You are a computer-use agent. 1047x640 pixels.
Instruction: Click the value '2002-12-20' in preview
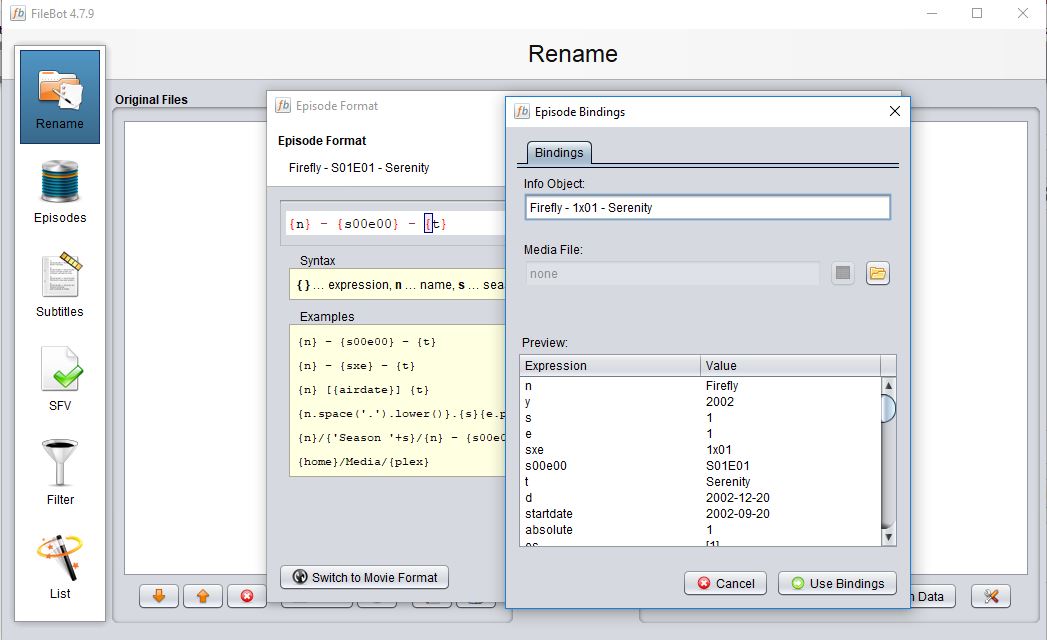(738, 498)
